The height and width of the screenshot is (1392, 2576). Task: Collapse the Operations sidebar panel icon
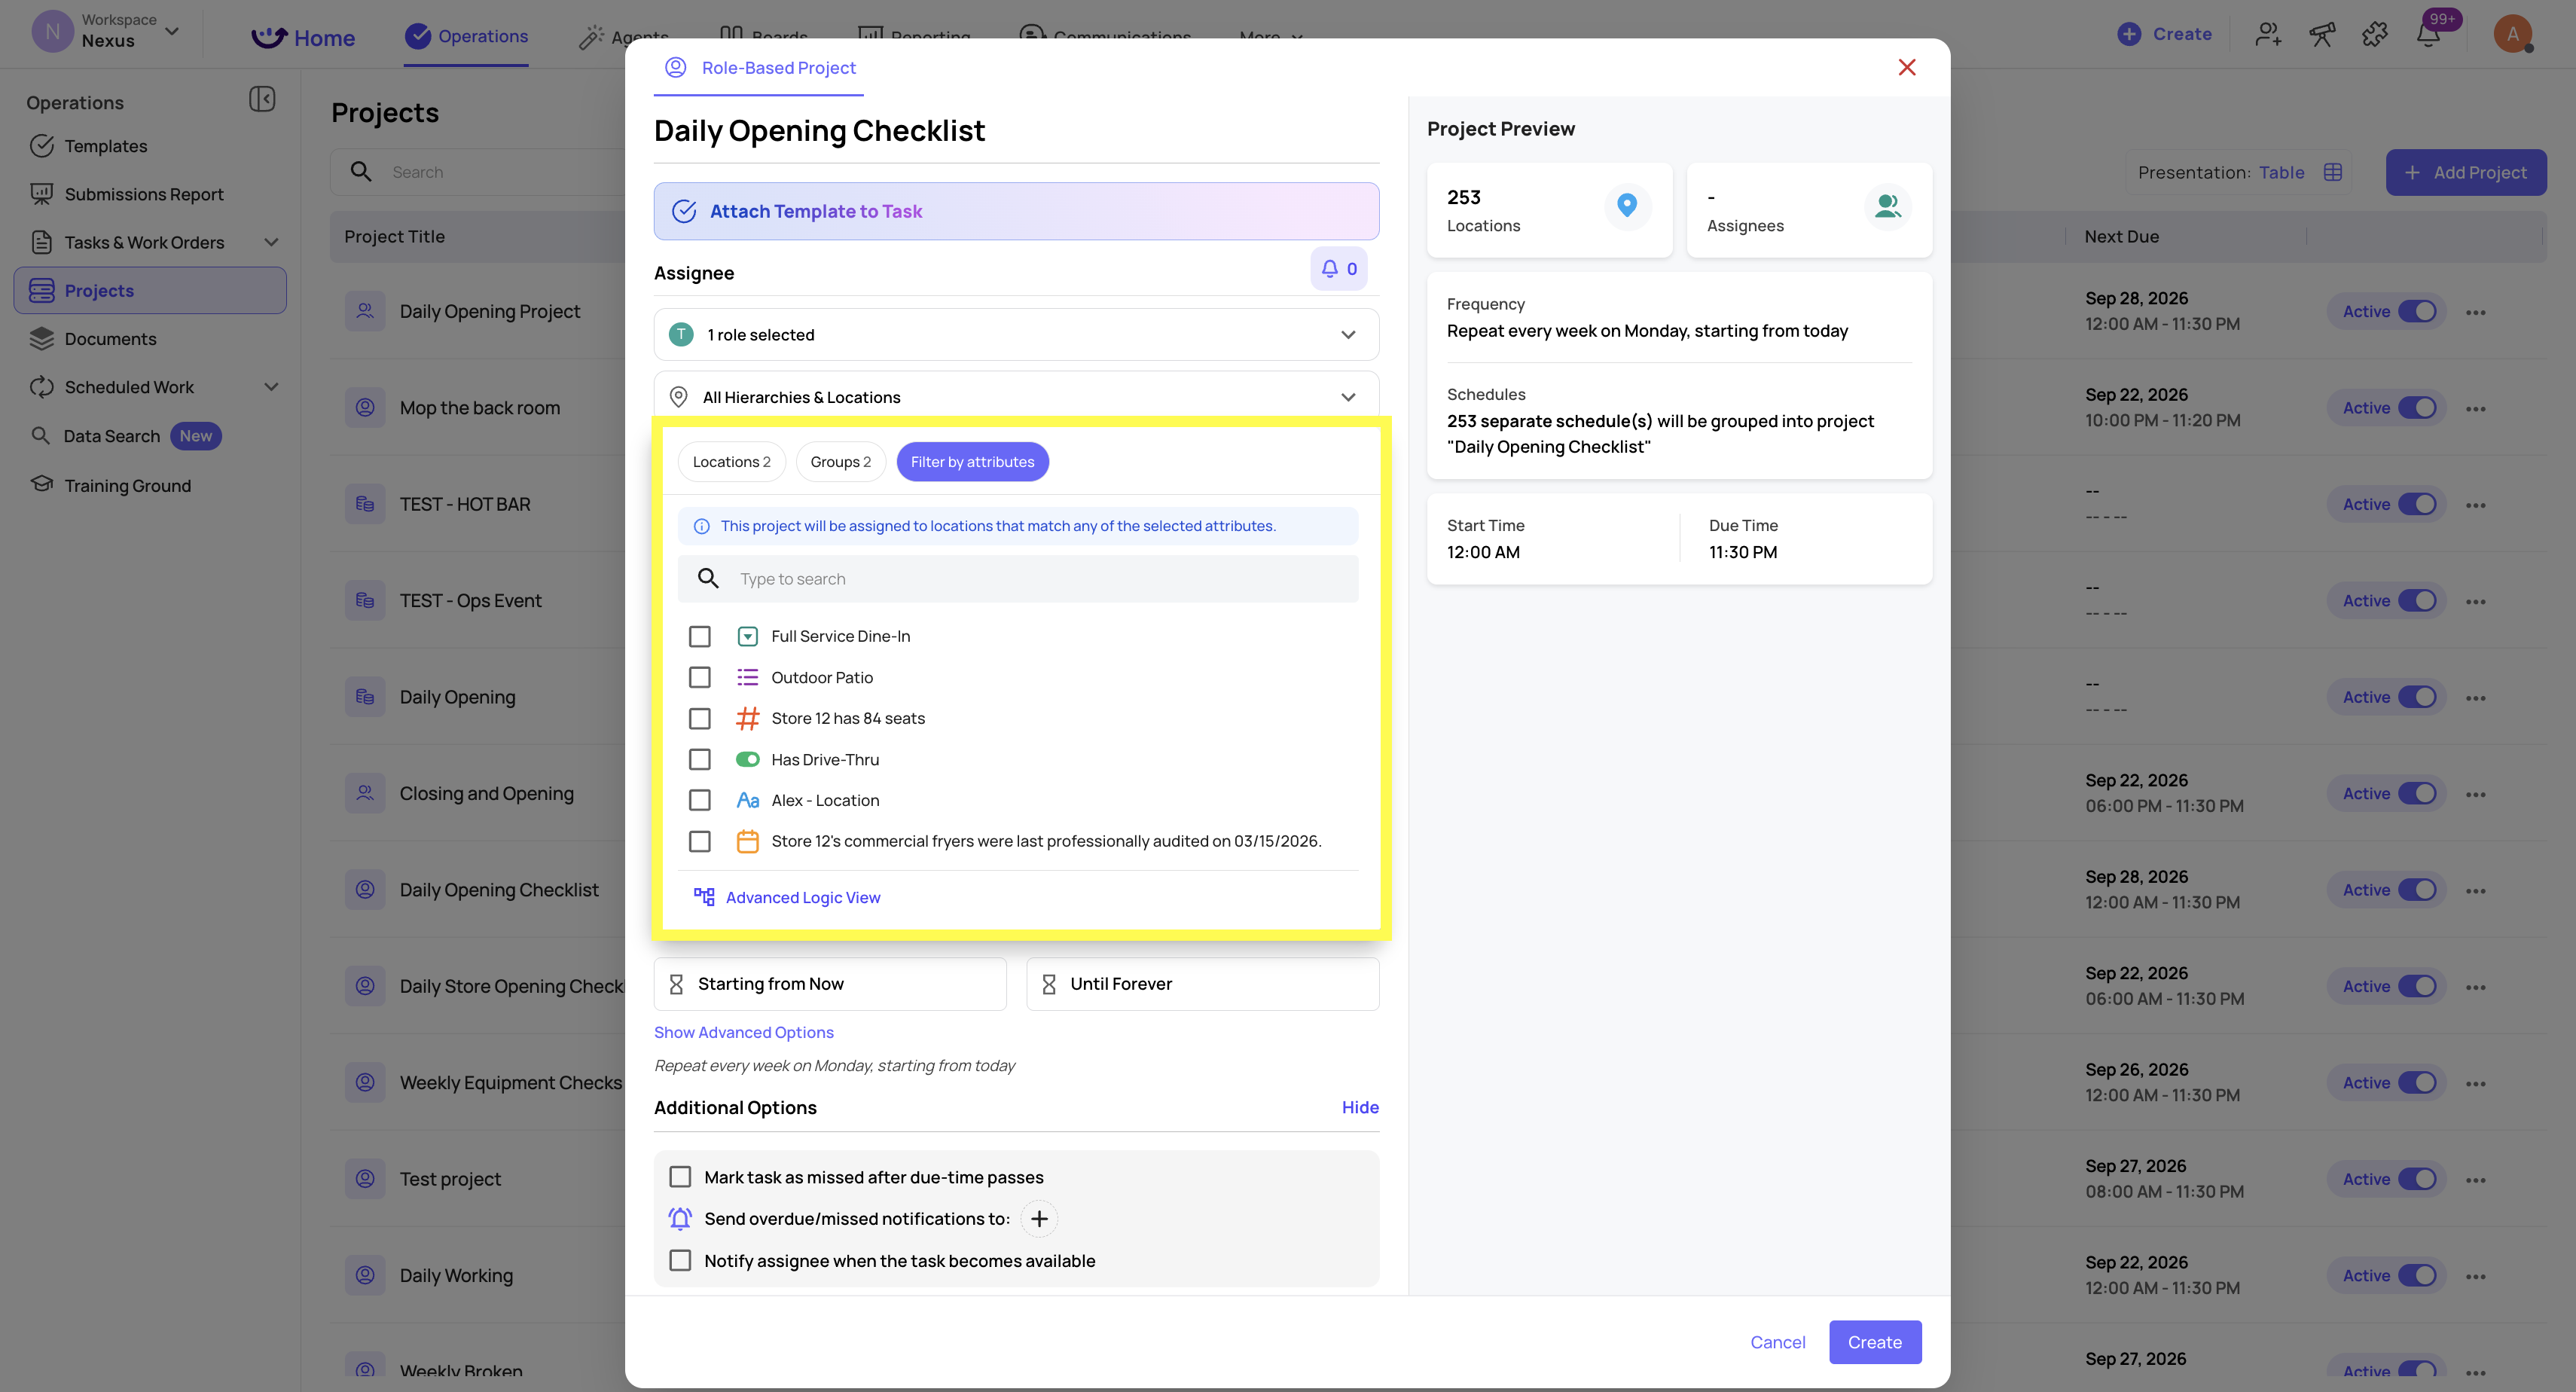pos(262,99)
